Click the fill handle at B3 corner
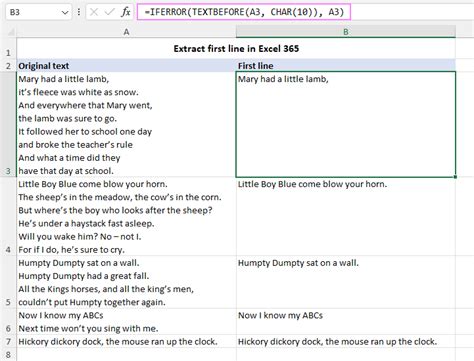The image size is (474, 361). 455,177
